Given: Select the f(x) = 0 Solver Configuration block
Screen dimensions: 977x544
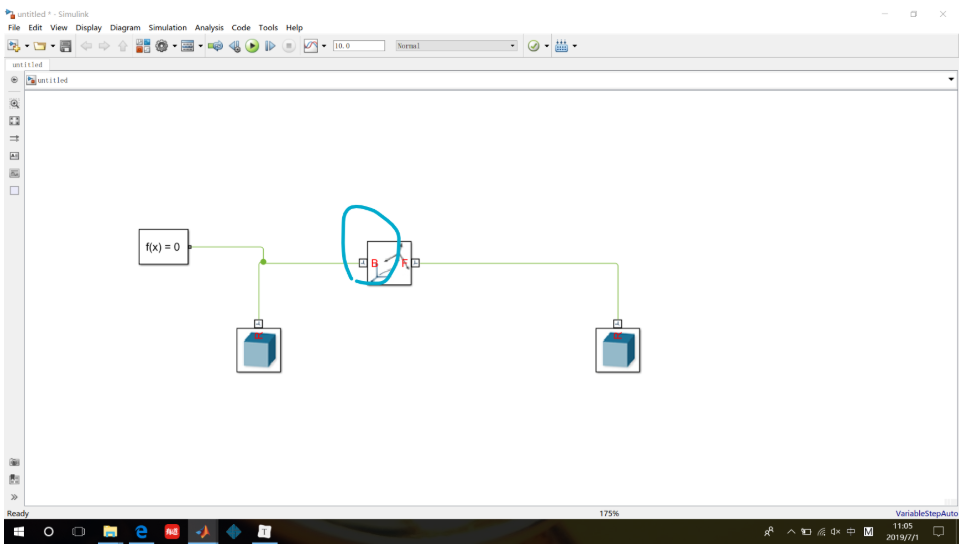Looking at the screenshot, I should [x=163, y=247].
